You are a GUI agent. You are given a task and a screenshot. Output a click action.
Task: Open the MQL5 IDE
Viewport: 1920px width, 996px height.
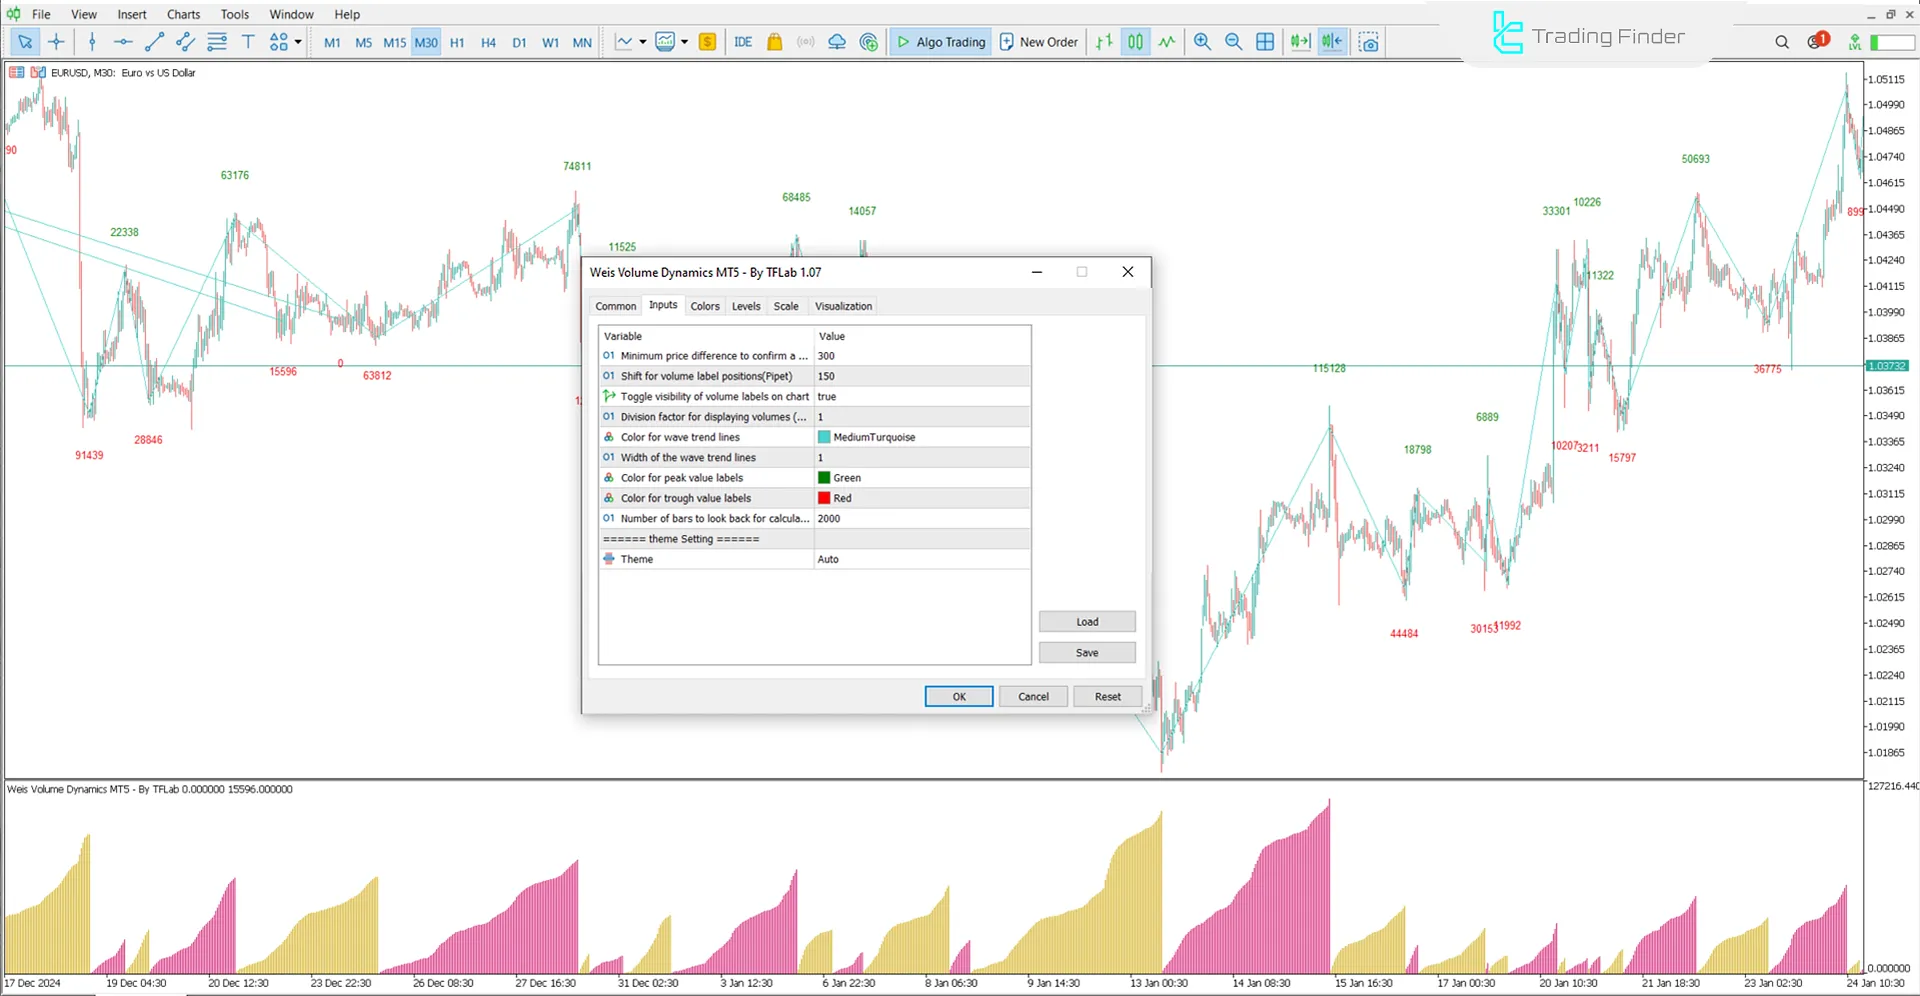743,42
